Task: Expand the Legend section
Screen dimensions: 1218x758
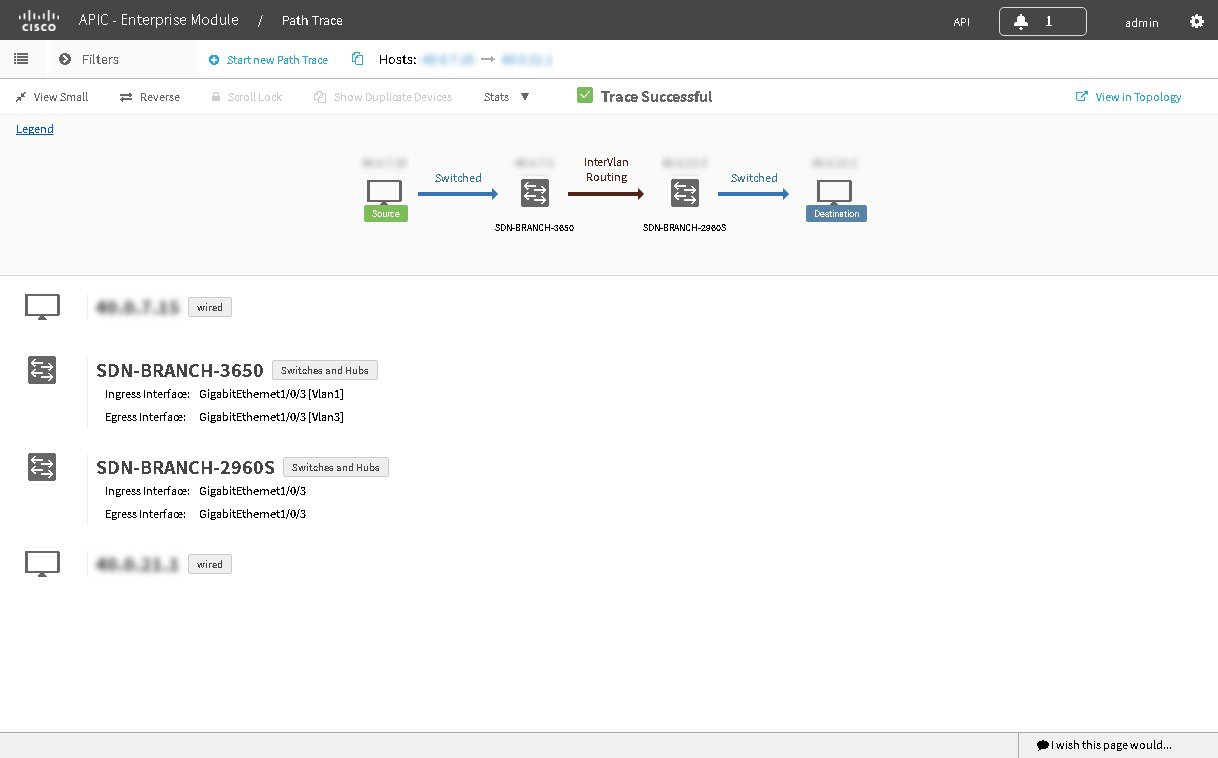Action: [x=34, y=128]
